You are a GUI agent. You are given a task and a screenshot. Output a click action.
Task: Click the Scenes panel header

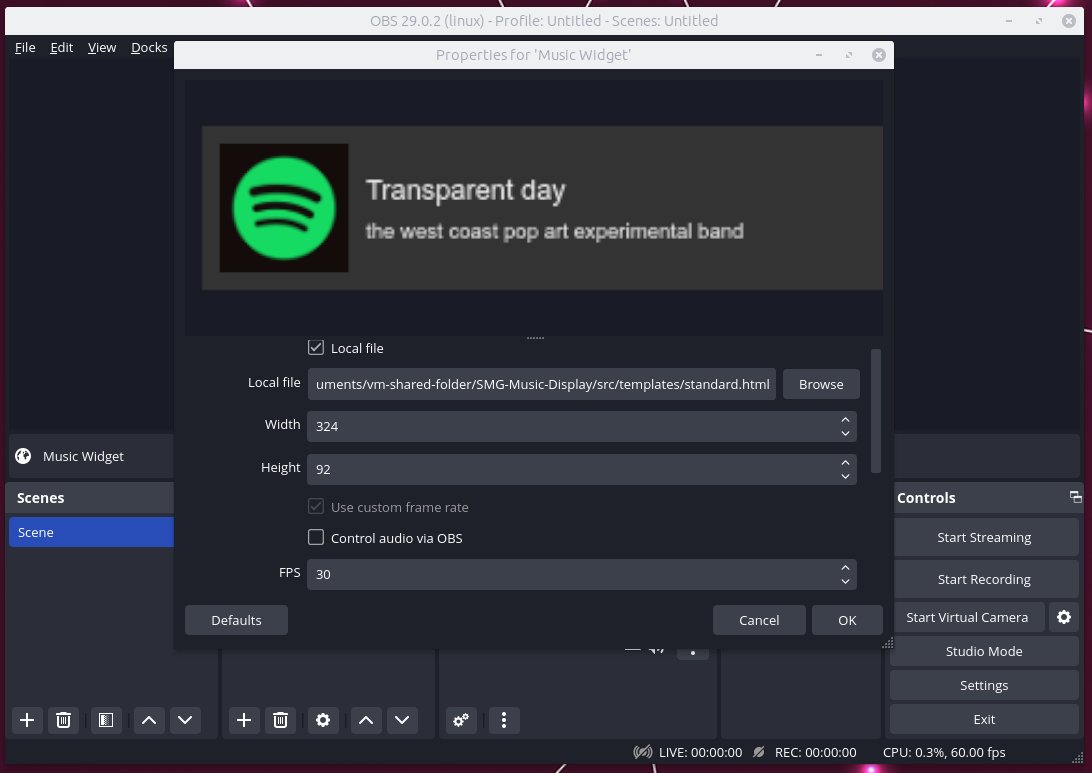coord(89,498)
